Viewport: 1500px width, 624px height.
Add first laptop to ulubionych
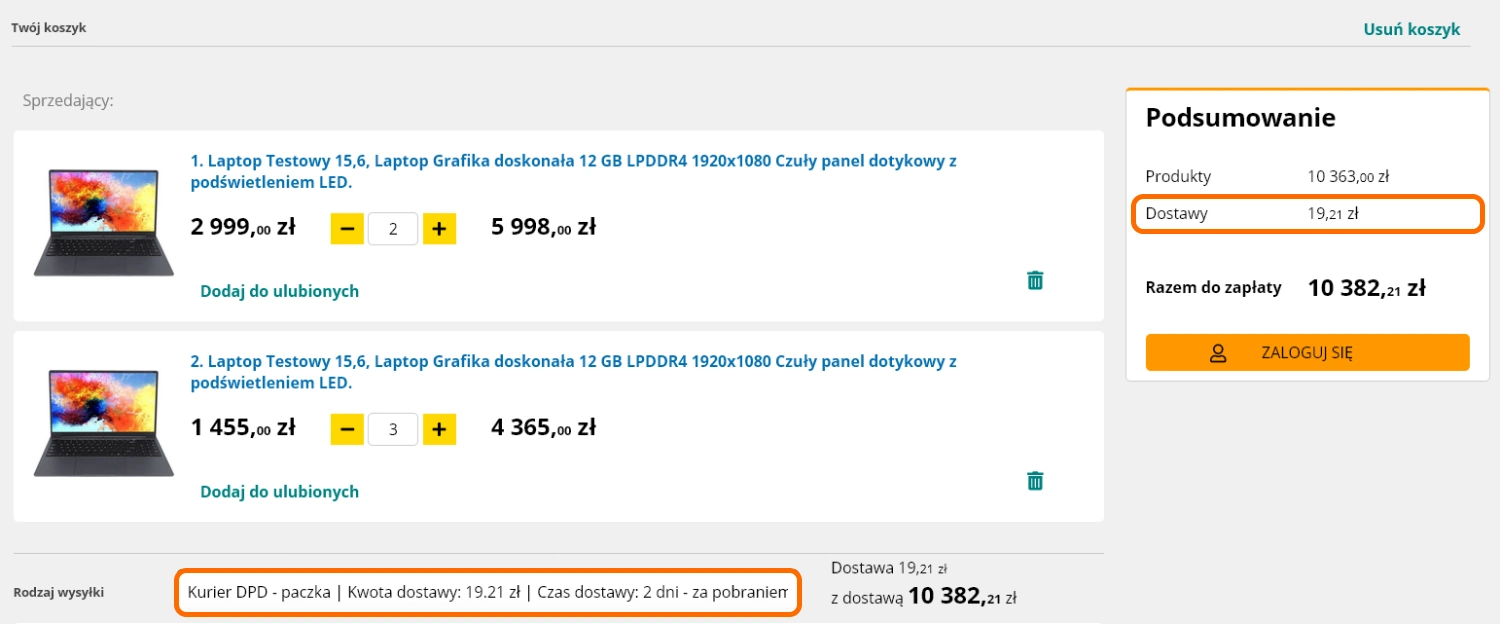point(279,291)
